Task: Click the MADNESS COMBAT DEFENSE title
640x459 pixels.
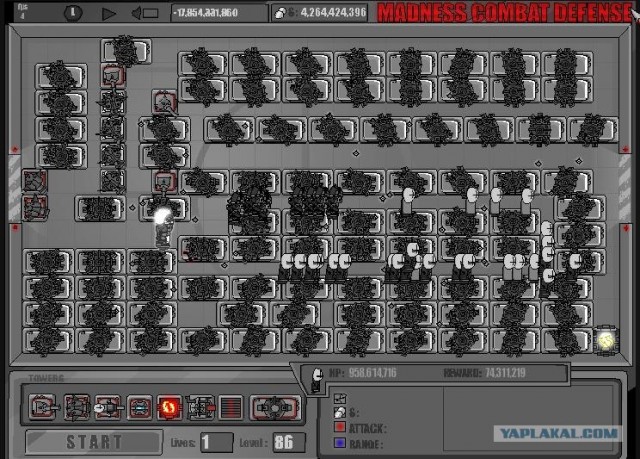Action: point(505,12)
